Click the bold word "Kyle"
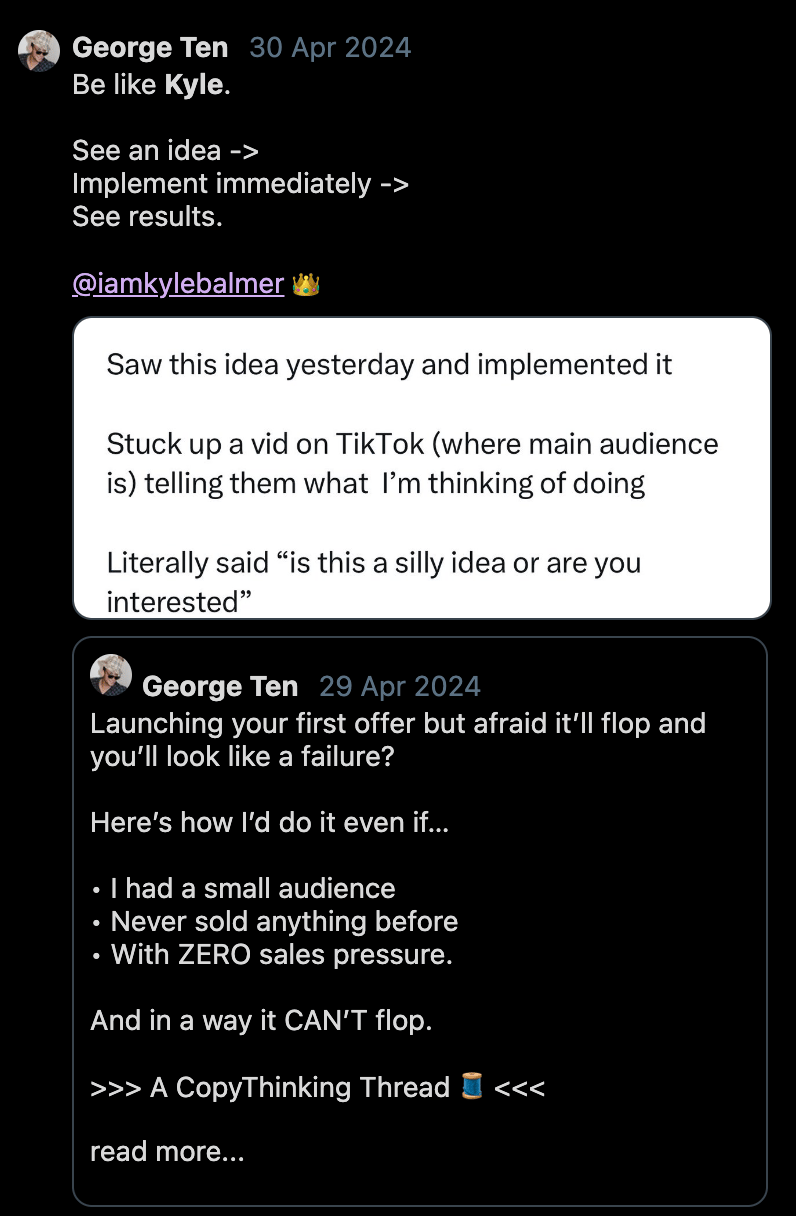The image size is (796, 1216). point(194,85)
